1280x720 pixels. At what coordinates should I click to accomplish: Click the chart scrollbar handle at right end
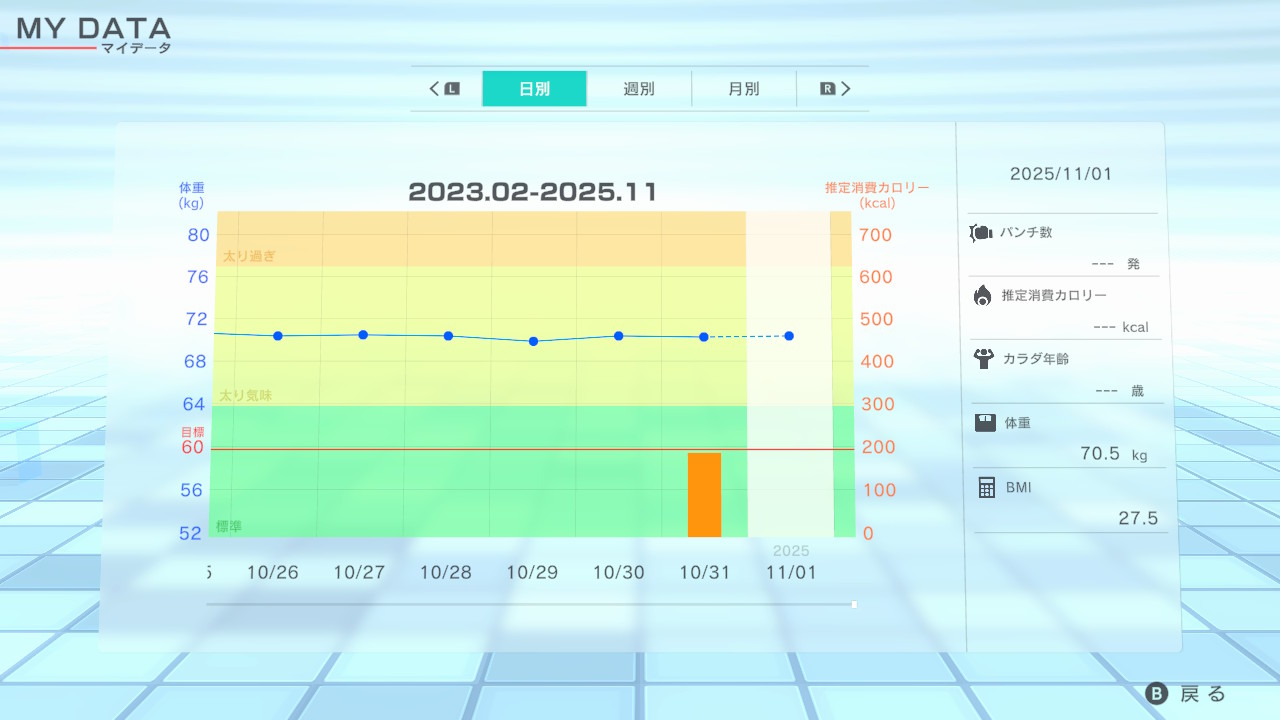pyautogui.click(x=854, y=604)
